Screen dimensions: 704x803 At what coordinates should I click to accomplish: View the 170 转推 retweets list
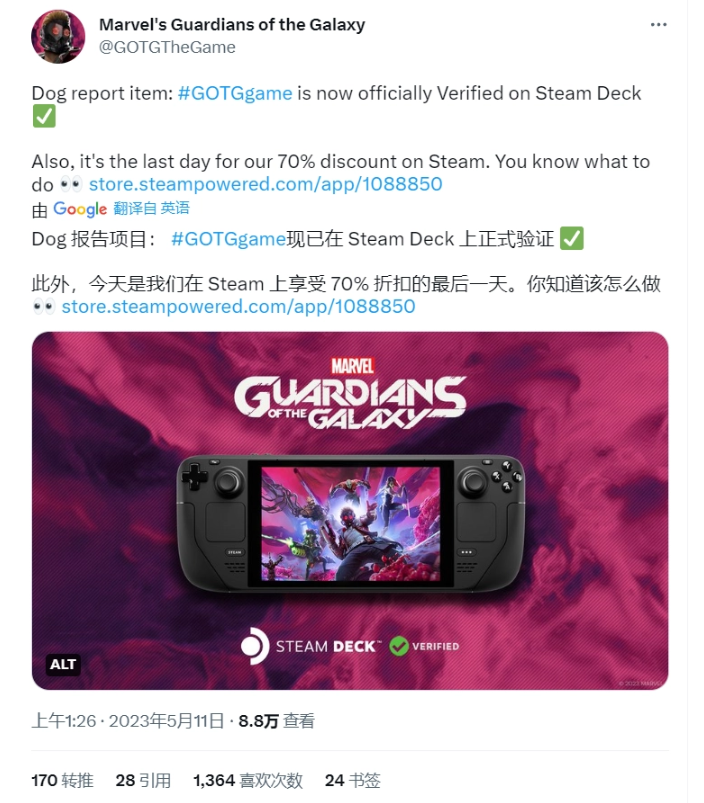pyautogui.click(x=62, y=780)
